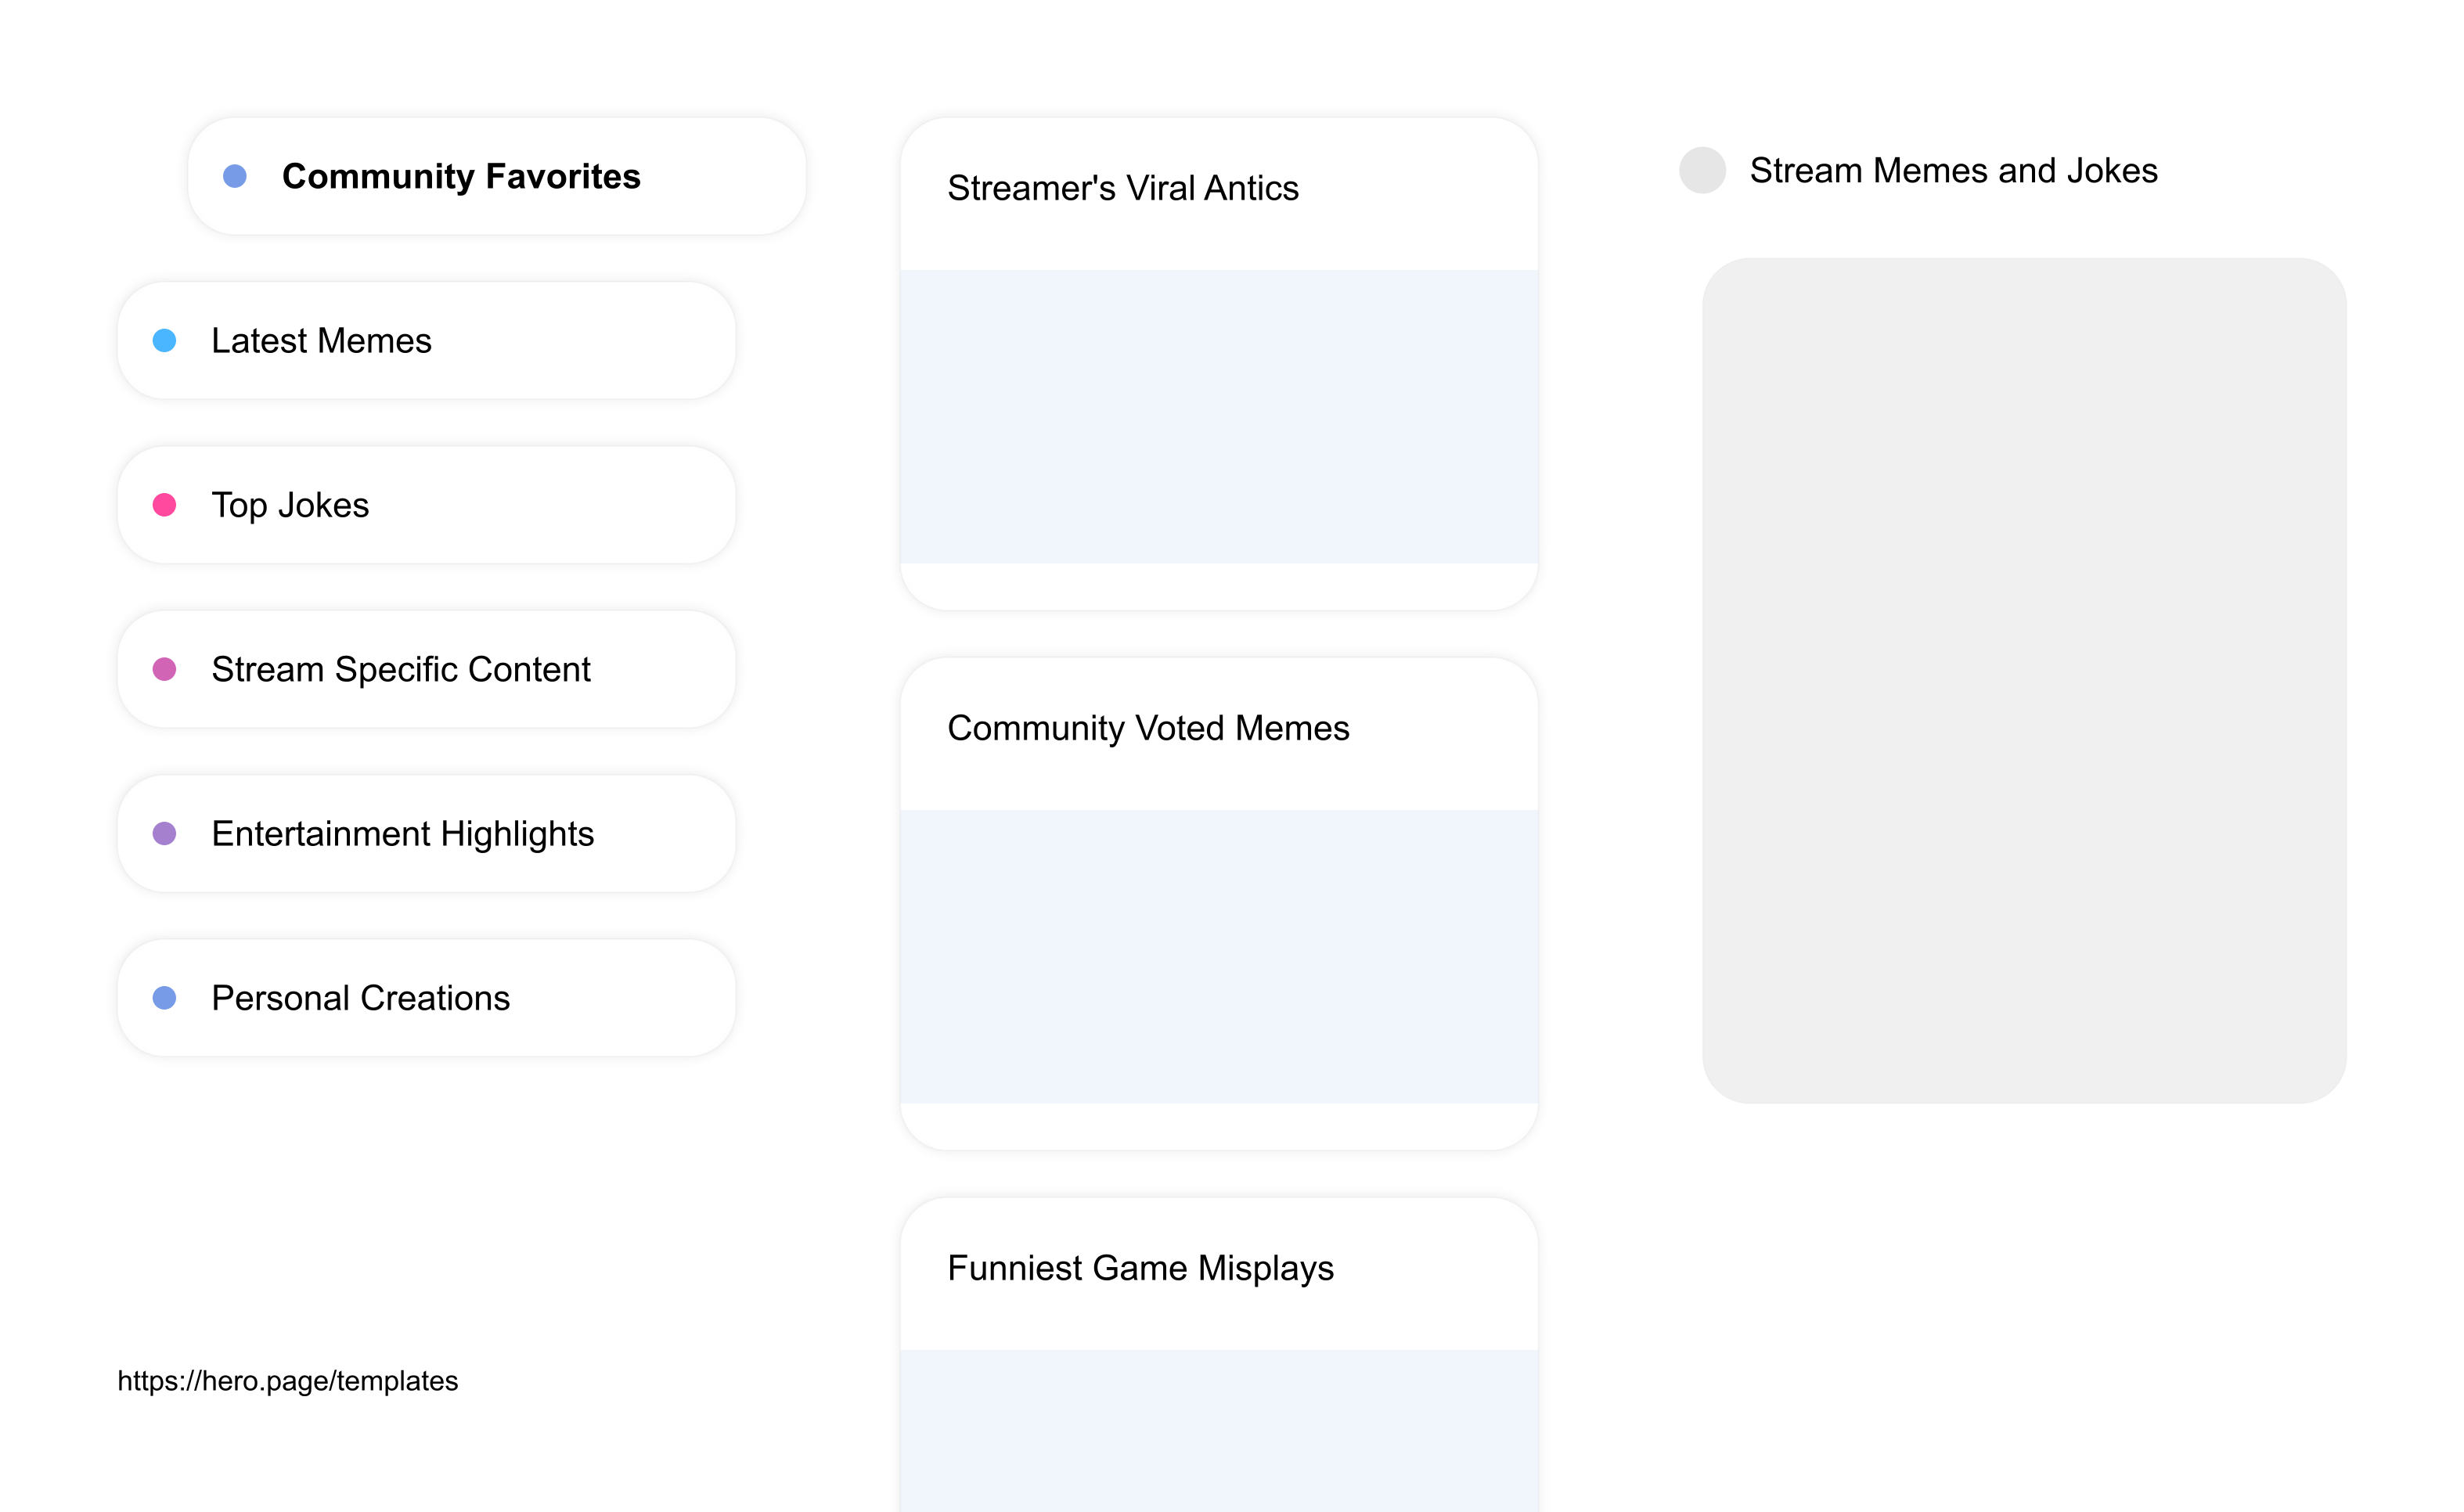Click the large gray preview panel
The width and height of the screenshot is (2464, 1512).
[x=2024, y=681]
